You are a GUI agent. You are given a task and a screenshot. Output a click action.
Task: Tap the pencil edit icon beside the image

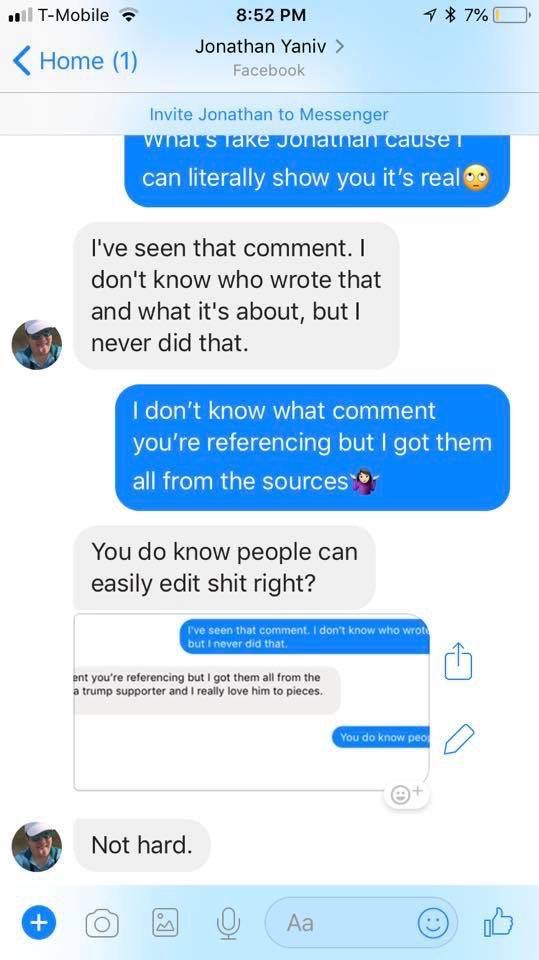[x=459, y=738]
